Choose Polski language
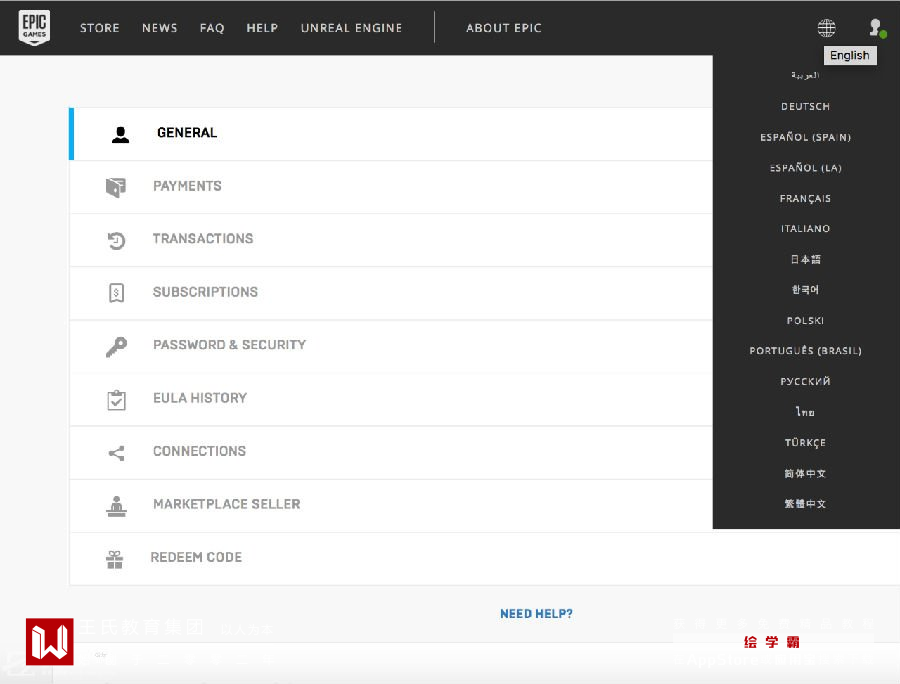Viewport: 900px width, 684px height. coord(805,320)
